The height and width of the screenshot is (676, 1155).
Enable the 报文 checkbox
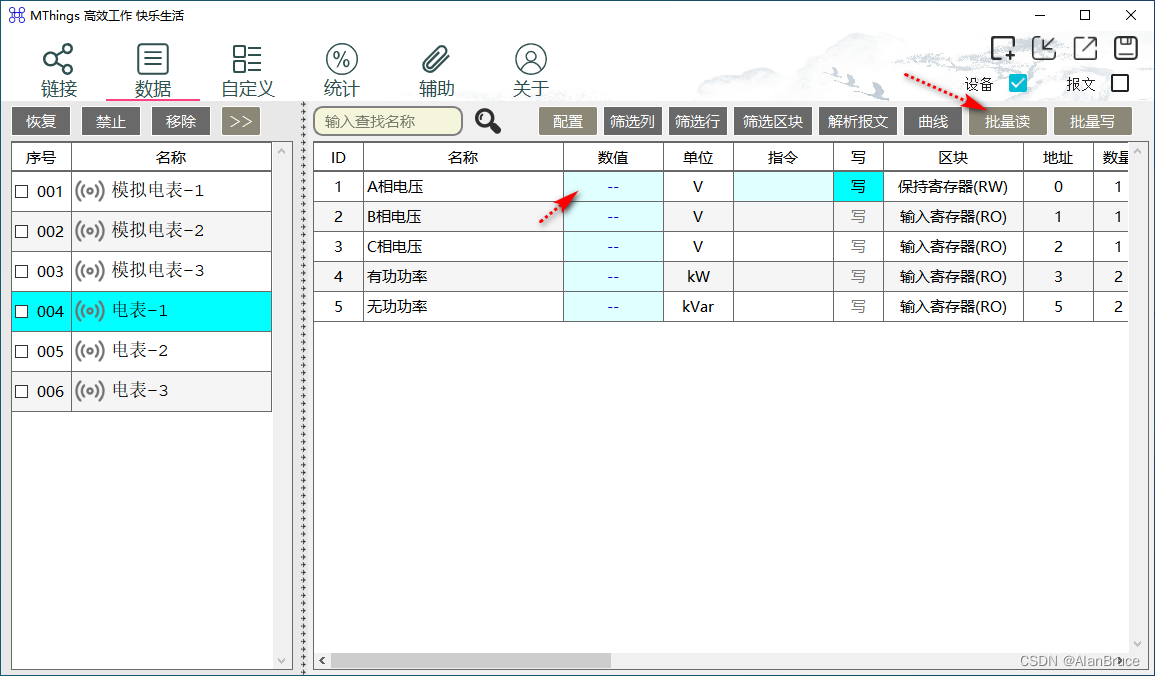[x=1120, y=84]
